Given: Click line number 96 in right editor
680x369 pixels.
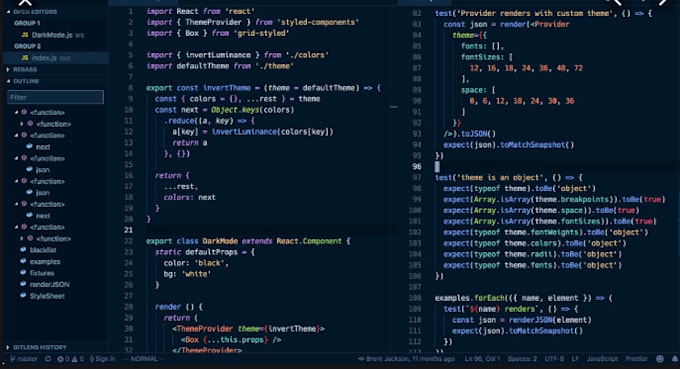Looking at the screenshot, I should tap(417, 167).
